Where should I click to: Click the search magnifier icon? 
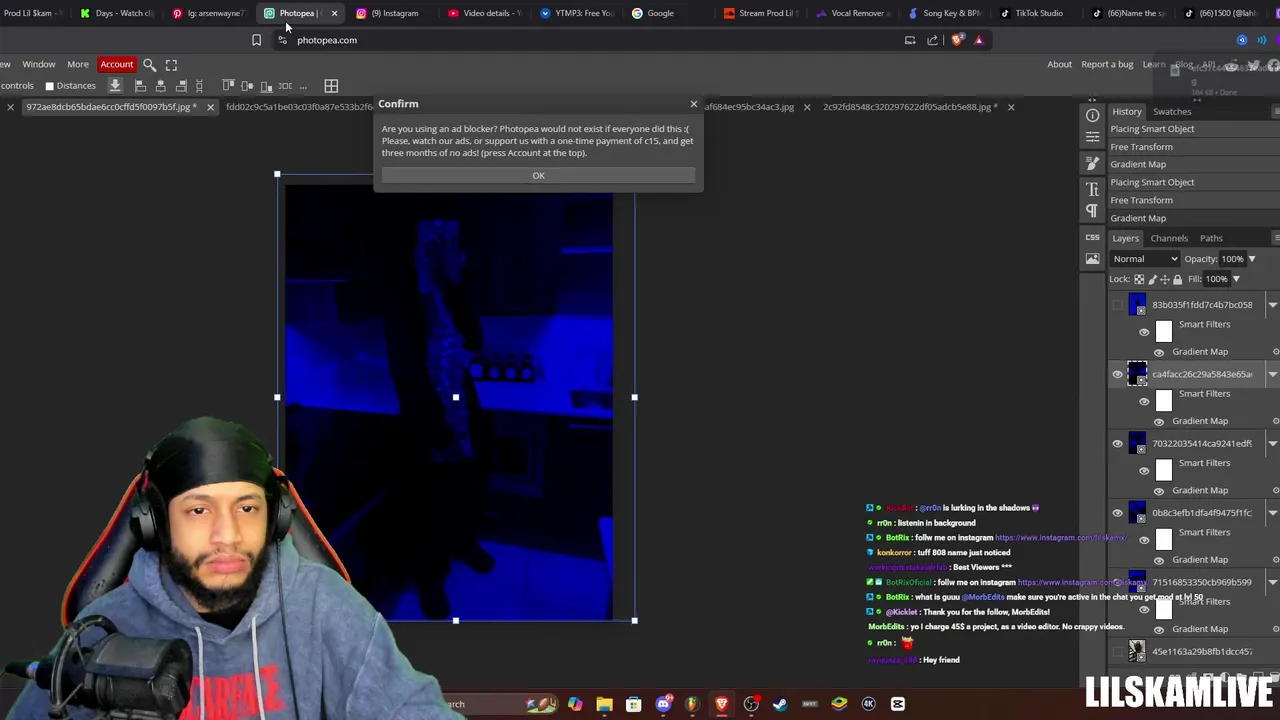149,65
